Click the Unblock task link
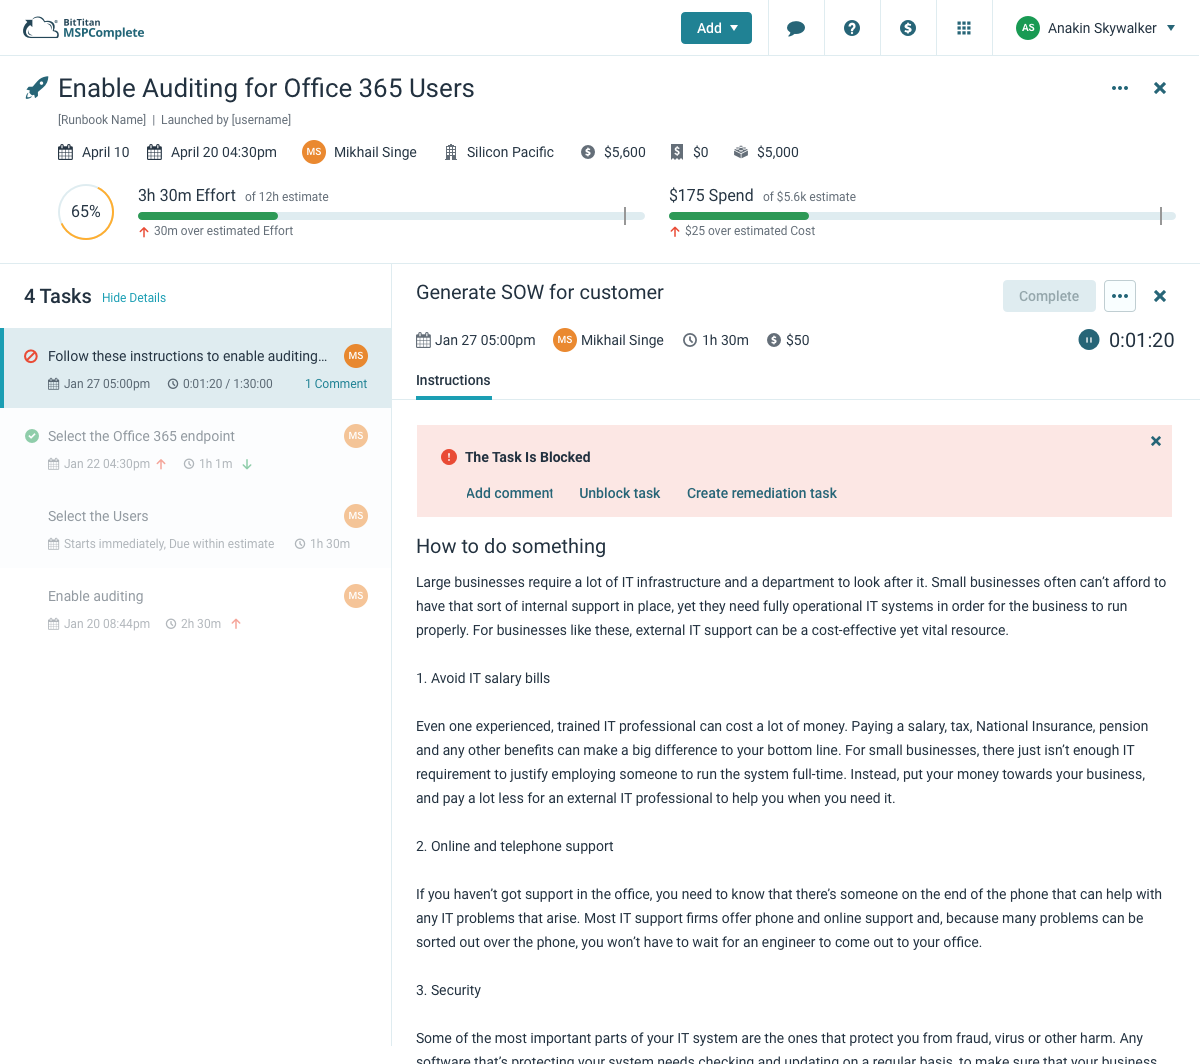 pos(620,493)
